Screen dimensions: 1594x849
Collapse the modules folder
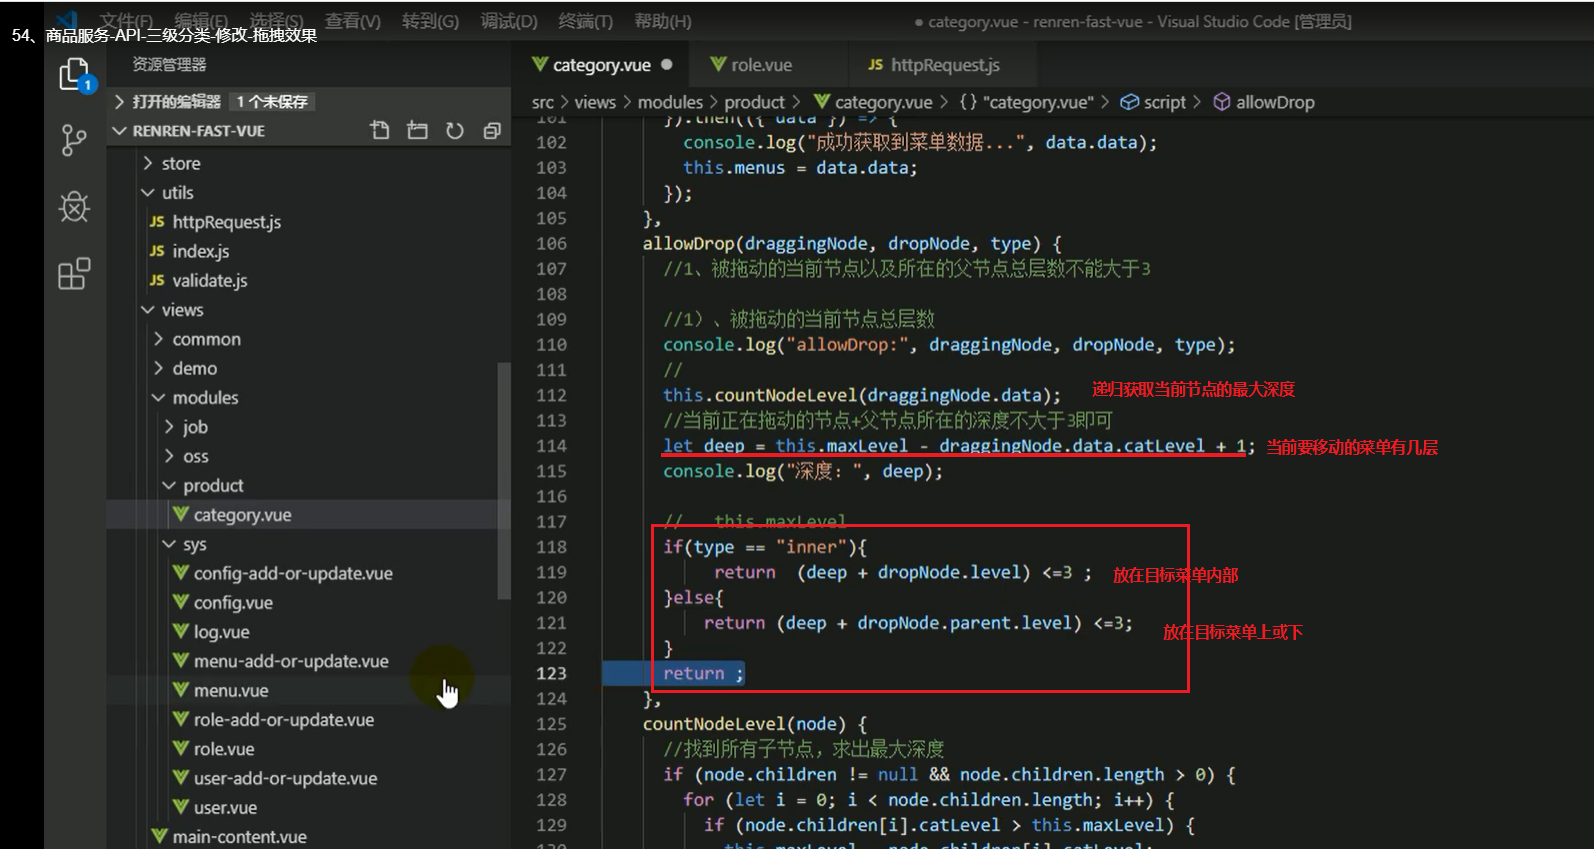(159, 397)
